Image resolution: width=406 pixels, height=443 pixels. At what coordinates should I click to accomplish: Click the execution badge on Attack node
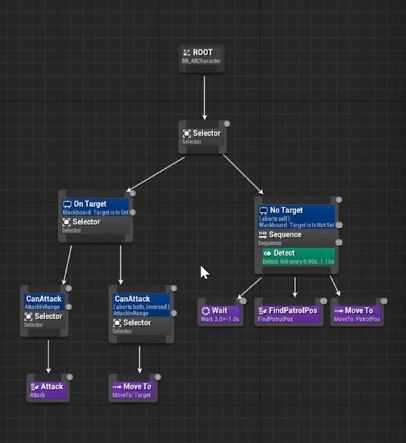tap(70, 377)
